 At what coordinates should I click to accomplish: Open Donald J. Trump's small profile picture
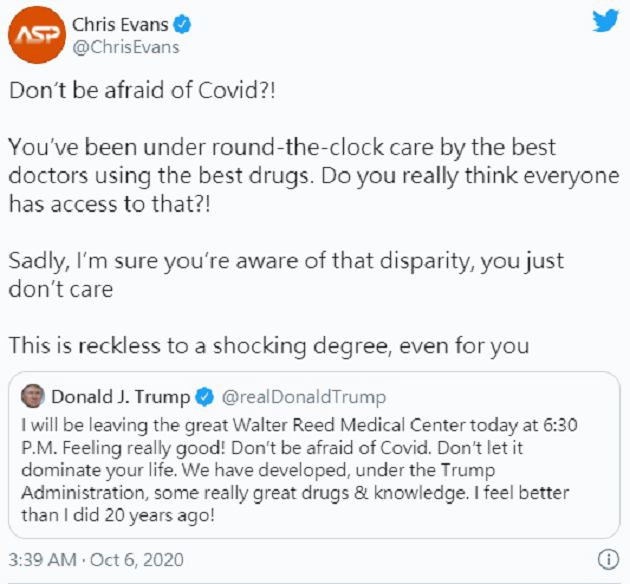(33, 396)
